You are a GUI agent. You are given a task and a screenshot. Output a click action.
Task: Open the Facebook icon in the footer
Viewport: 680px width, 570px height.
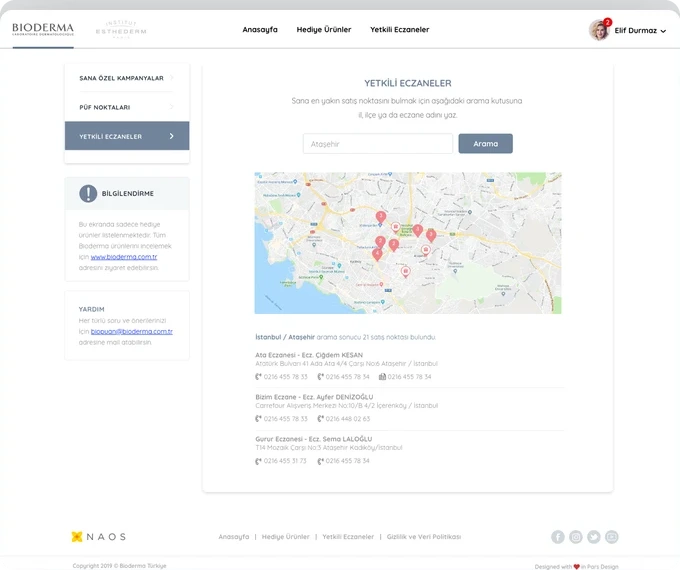coord(558,537)
